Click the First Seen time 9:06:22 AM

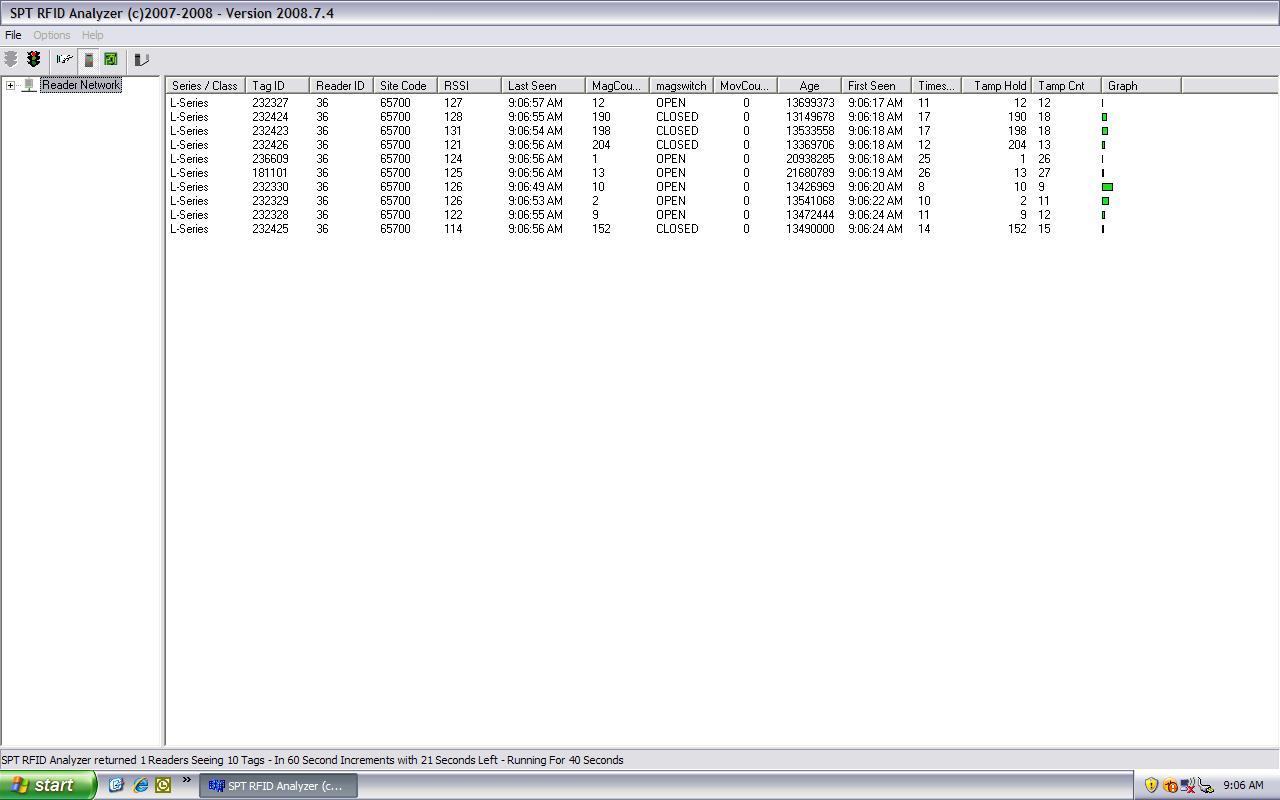tap(875, 201)
